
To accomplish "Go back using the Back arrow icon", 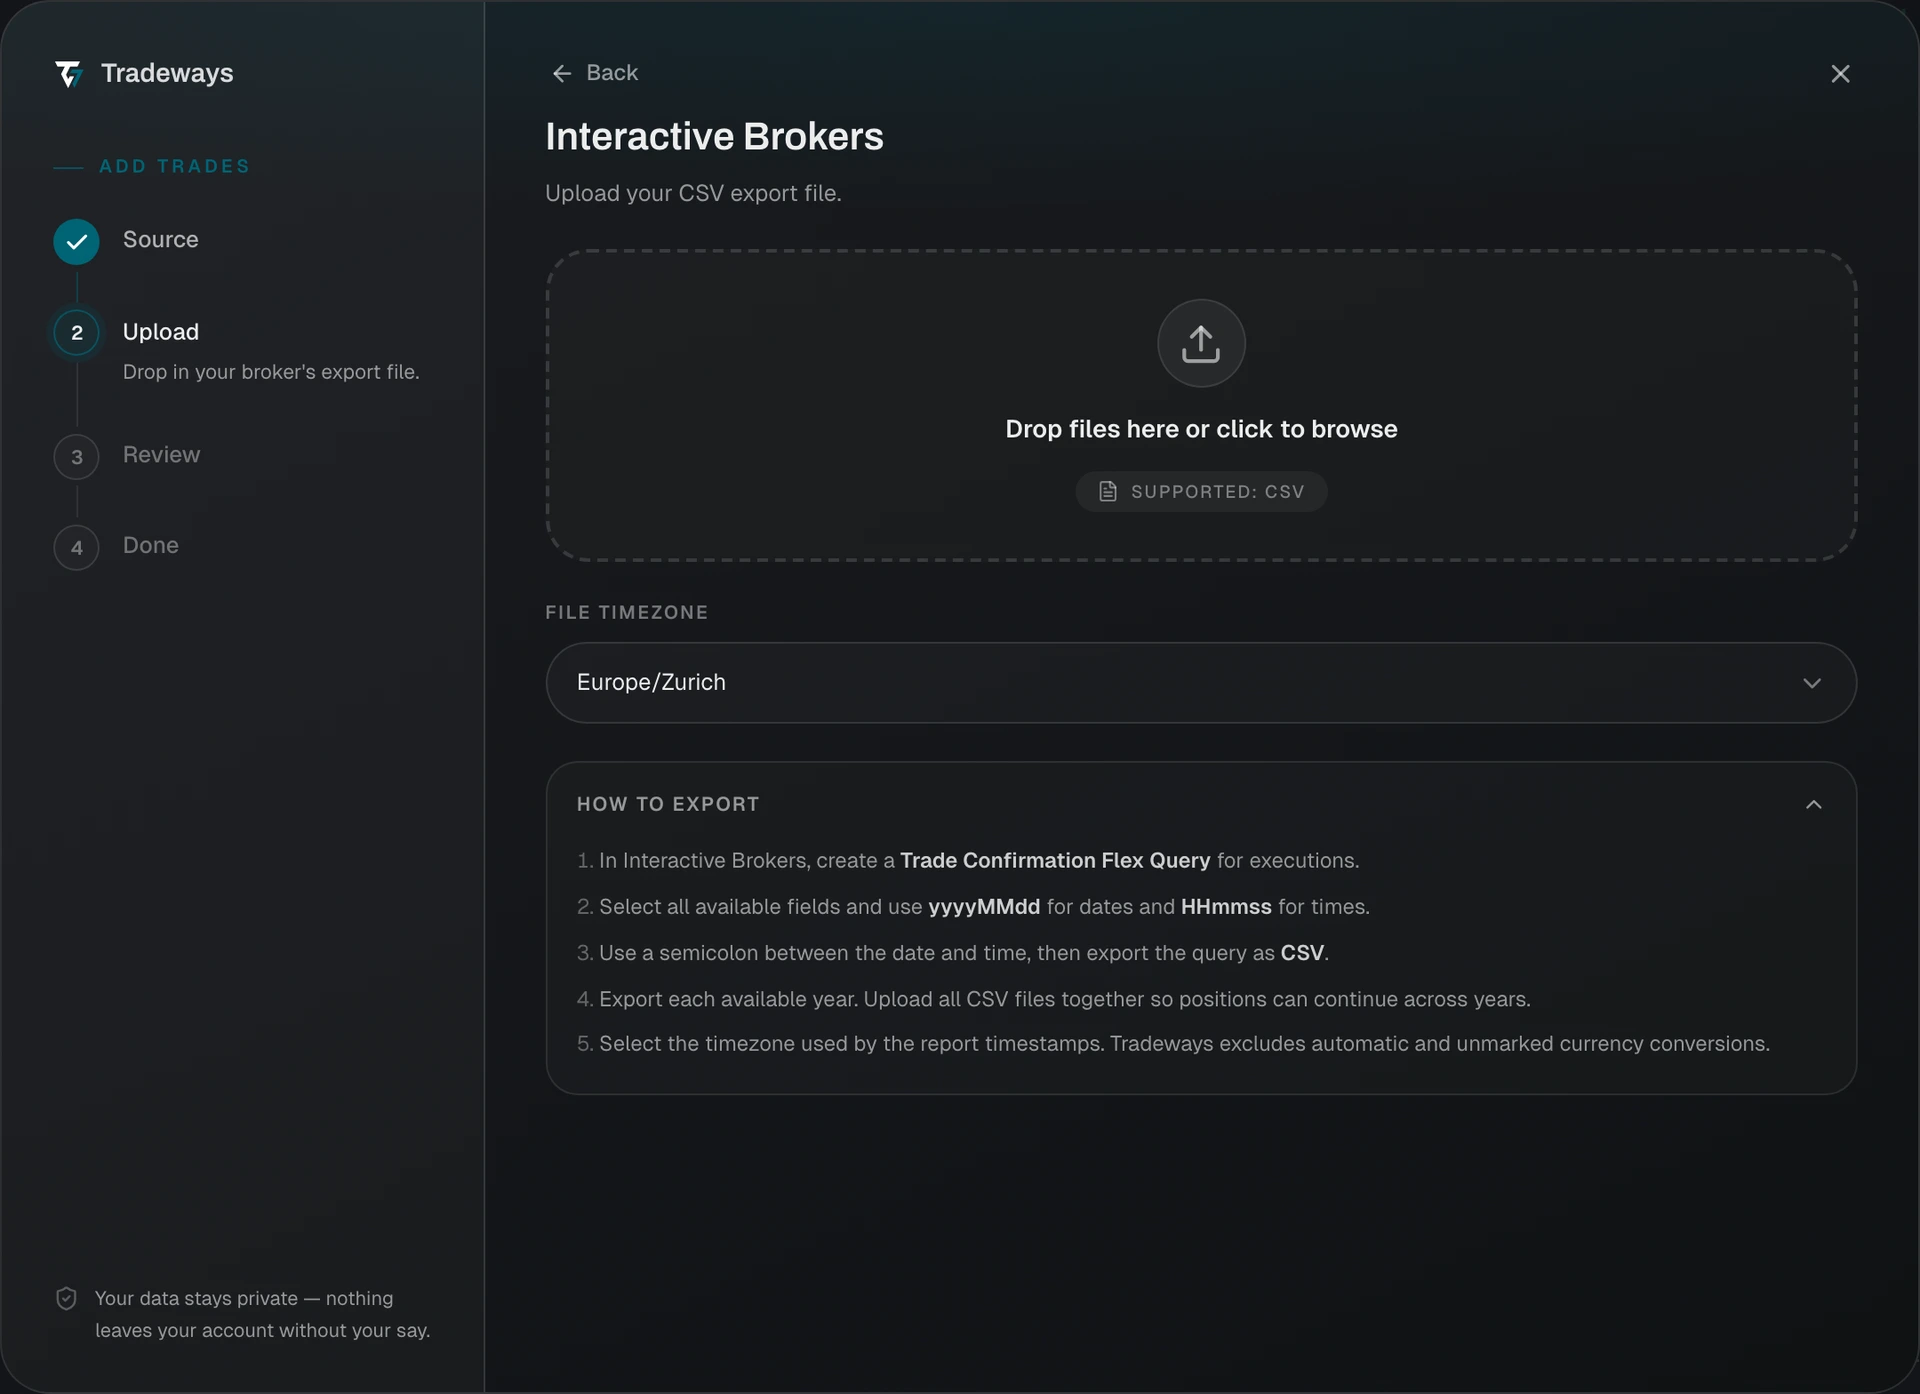I will point(562,73).
